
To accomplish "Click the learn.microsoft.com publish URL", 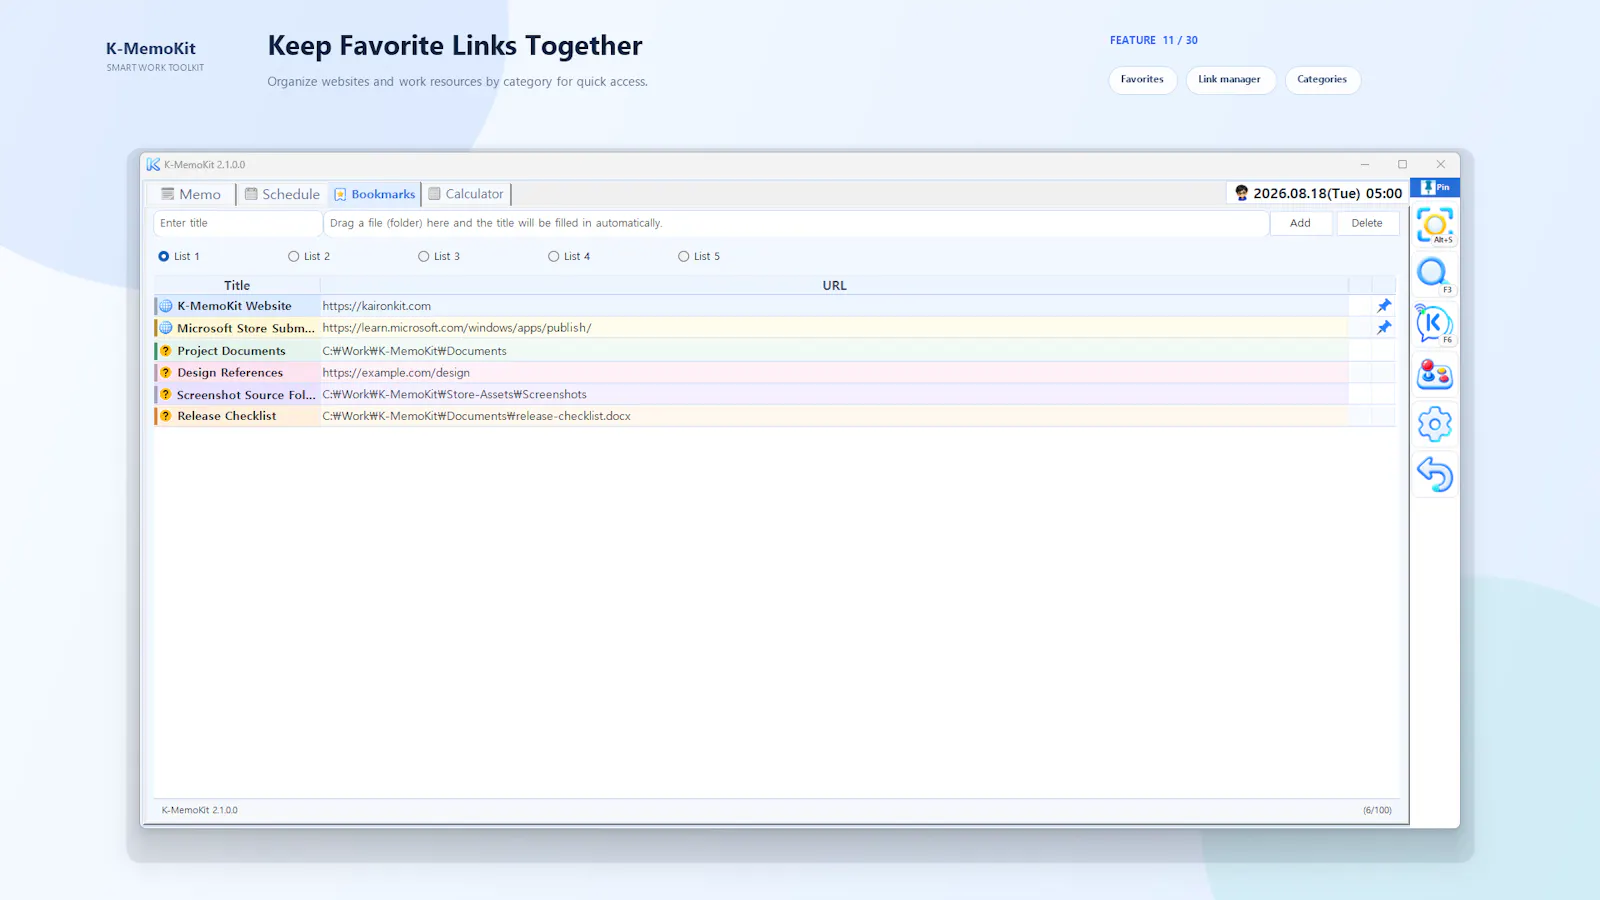I will coord(457,328).
